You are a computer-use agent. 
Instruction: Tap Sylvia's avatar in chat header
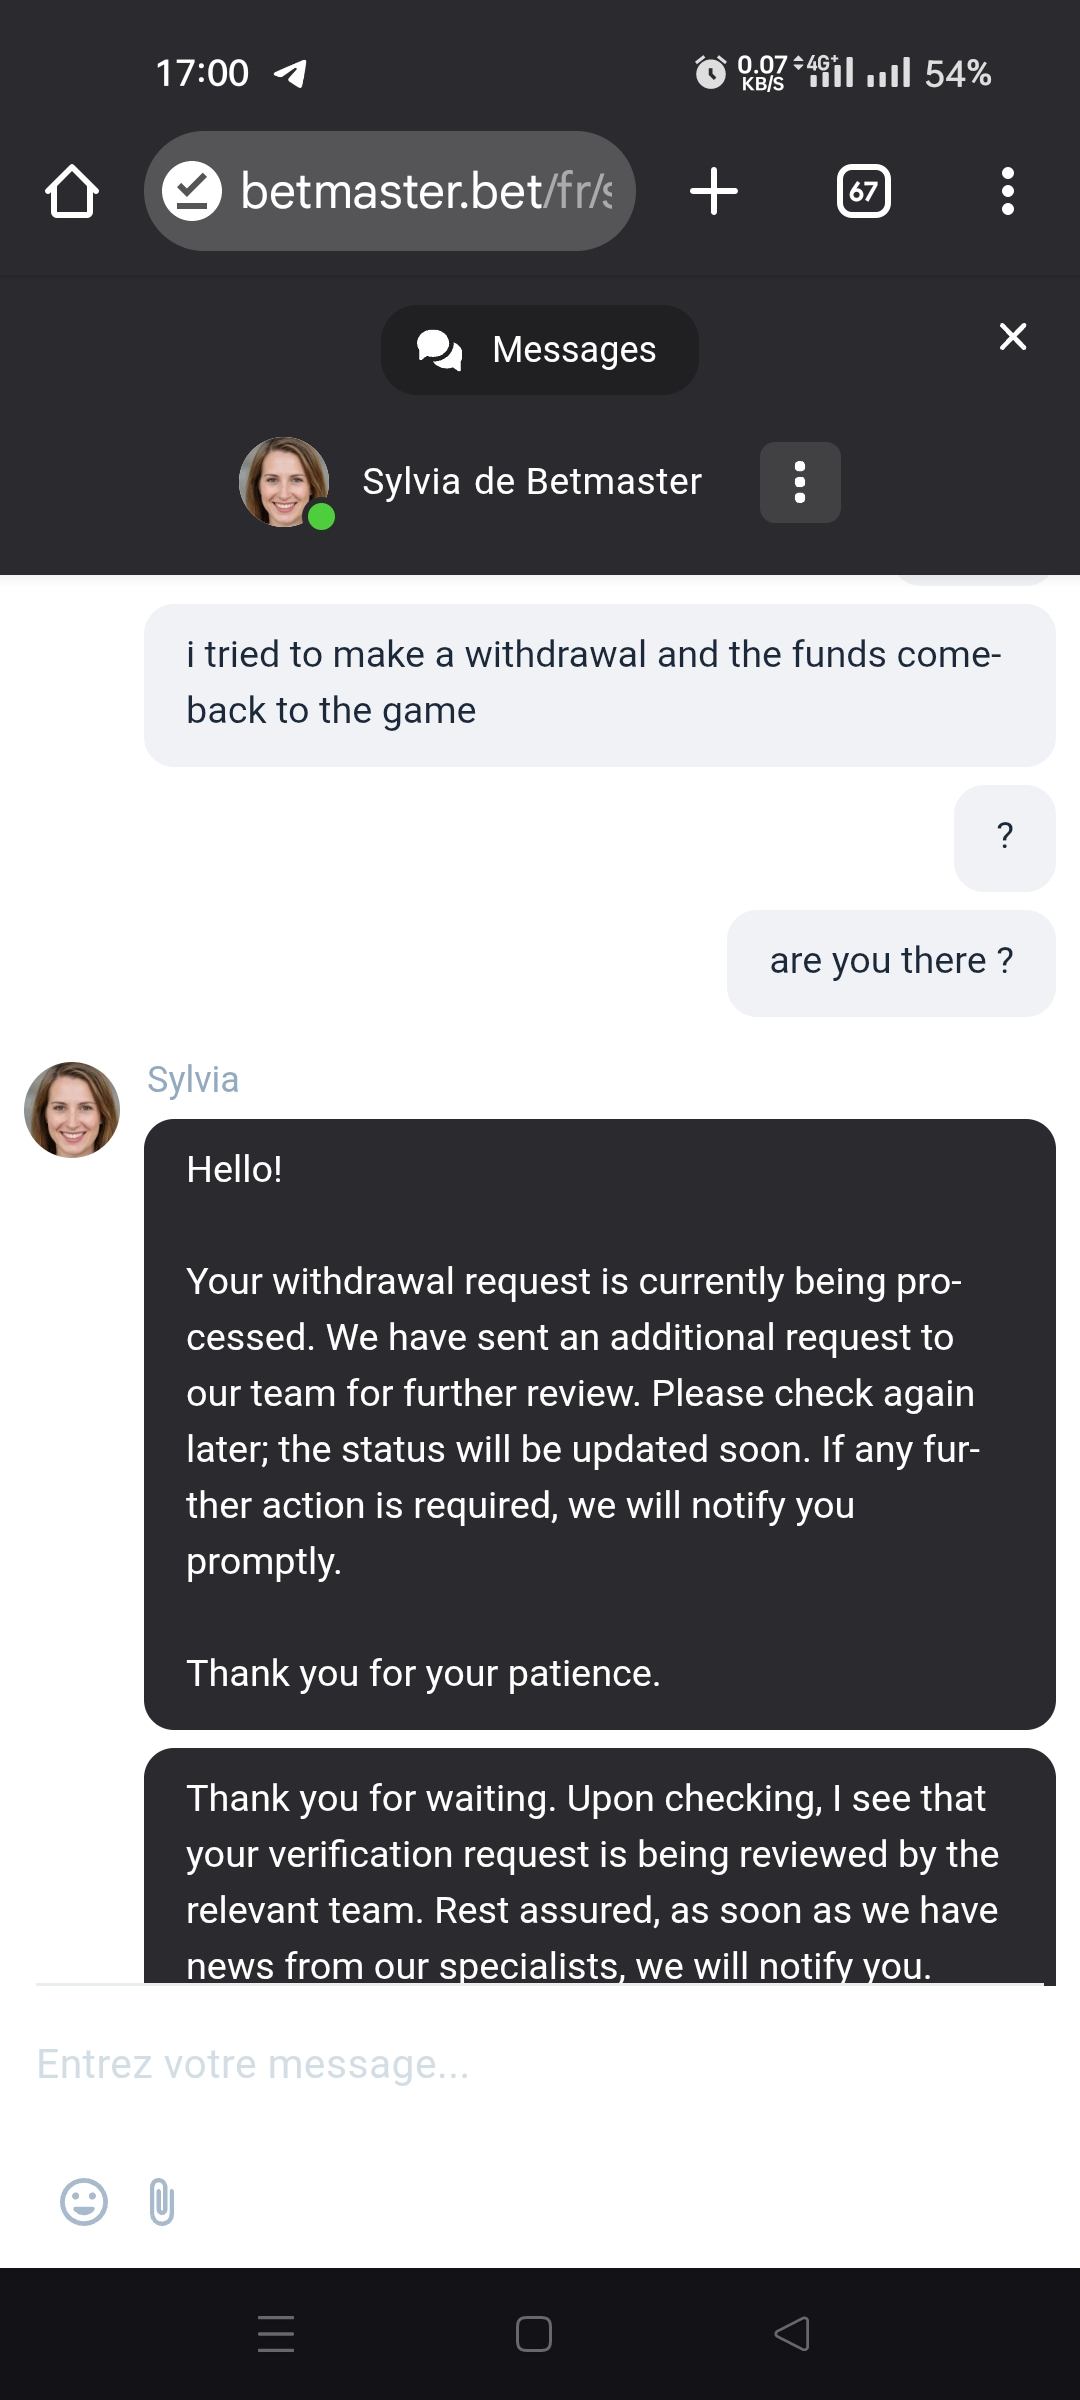point(284,482)
